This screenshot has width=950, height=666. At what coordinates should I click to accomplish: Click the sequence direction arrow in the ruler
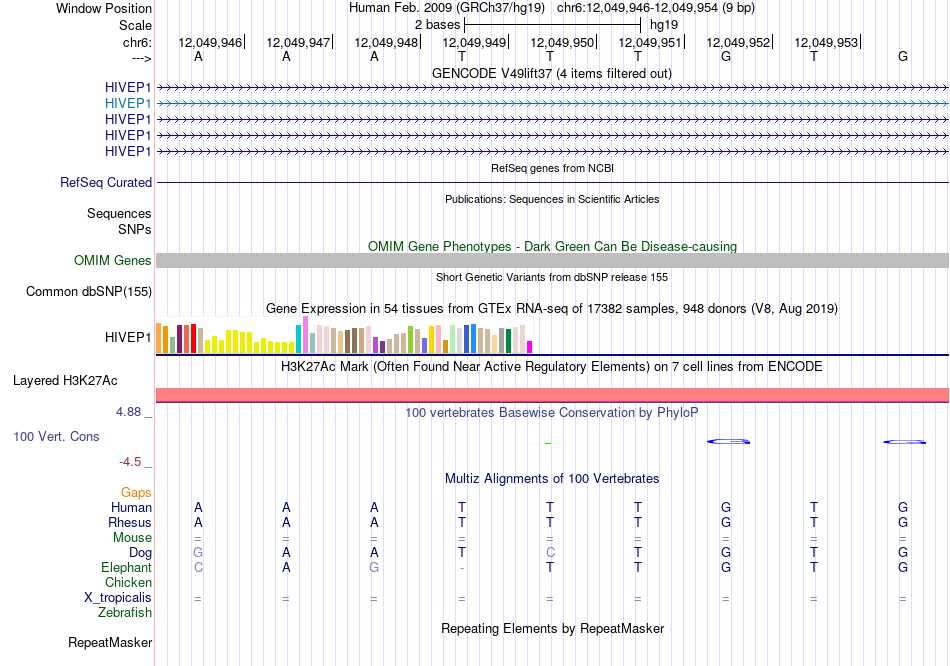(141, 58)
